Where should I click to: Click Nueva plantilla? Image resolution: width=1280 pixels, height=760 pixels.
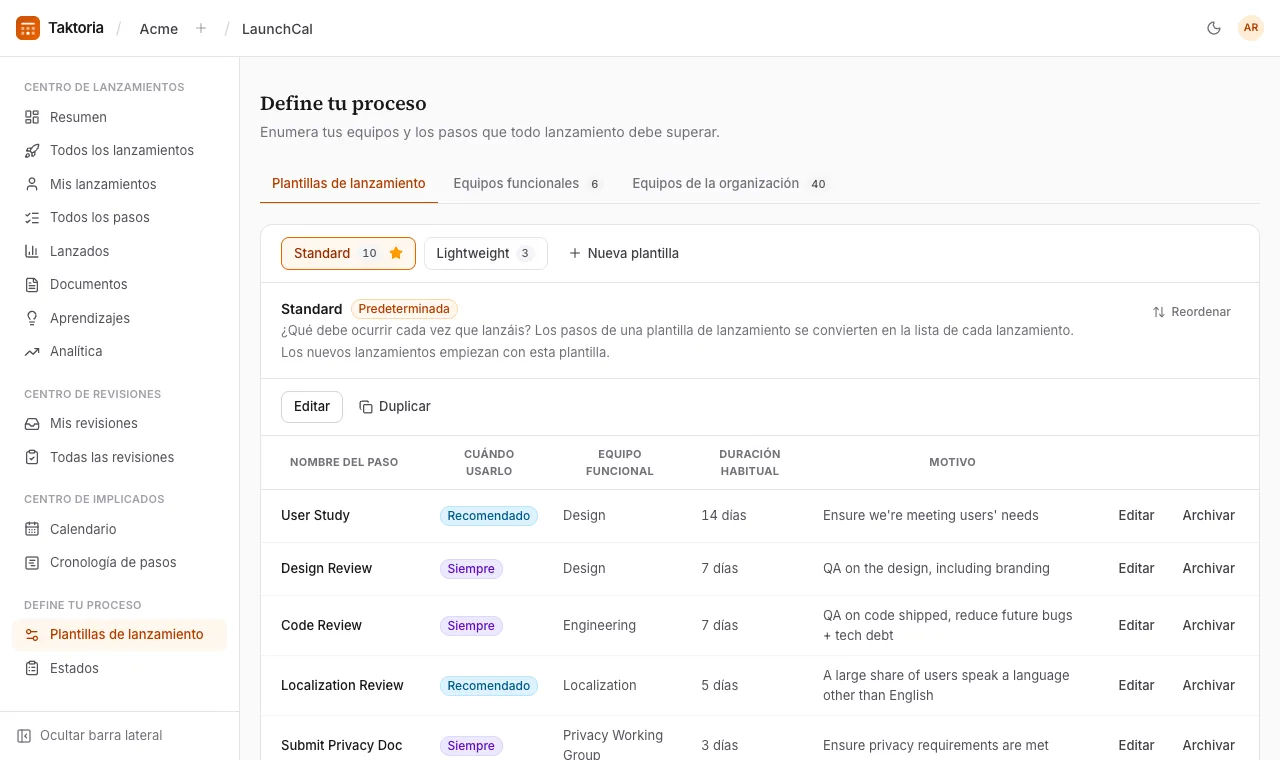tap(624, 253)
